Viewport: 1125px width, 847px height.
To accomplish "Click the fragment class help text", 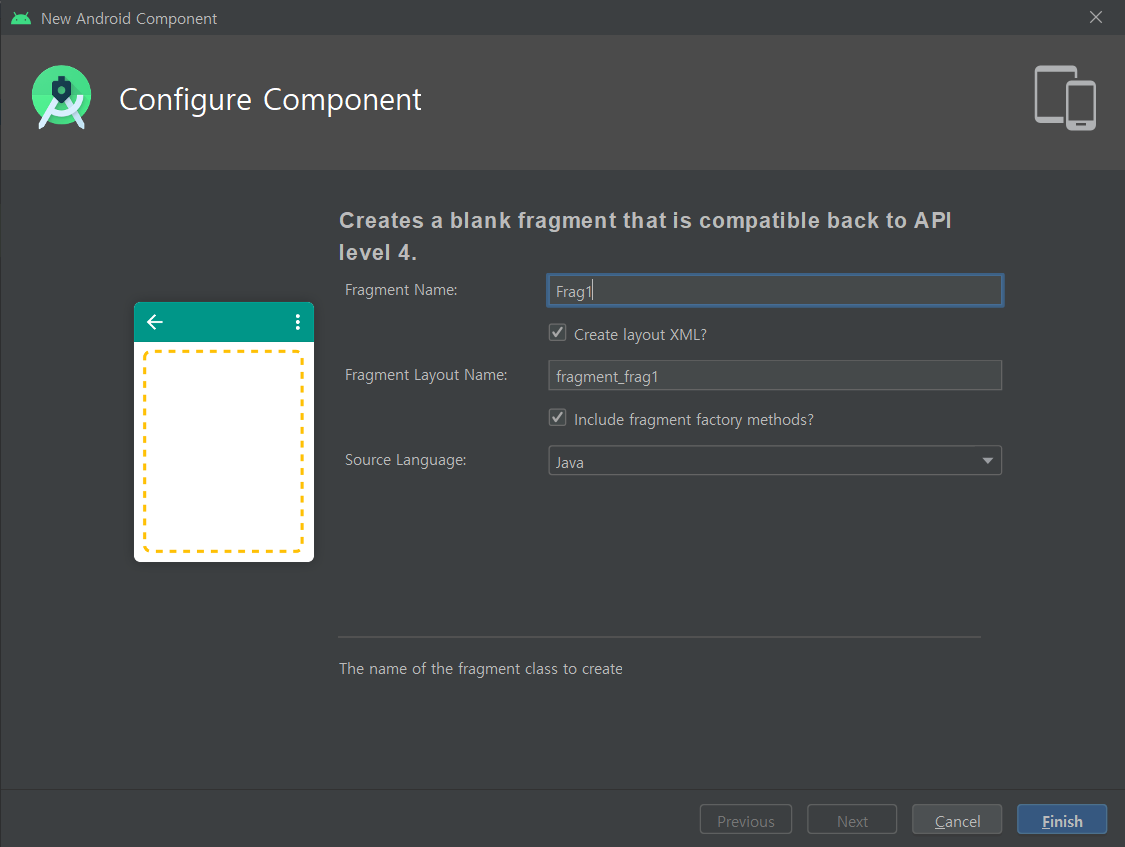I will [481, 668].
